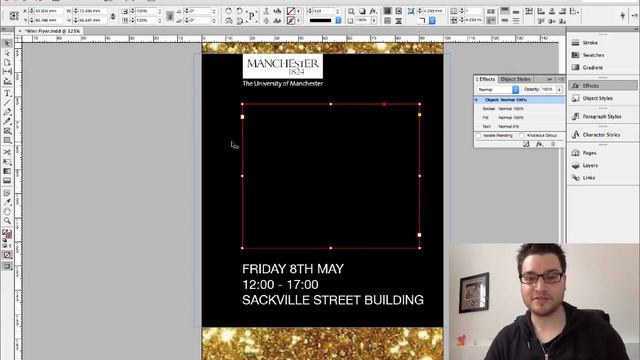Open the stroke style dropdown
This screenshot has width=640, height=360.
point(338,20)
